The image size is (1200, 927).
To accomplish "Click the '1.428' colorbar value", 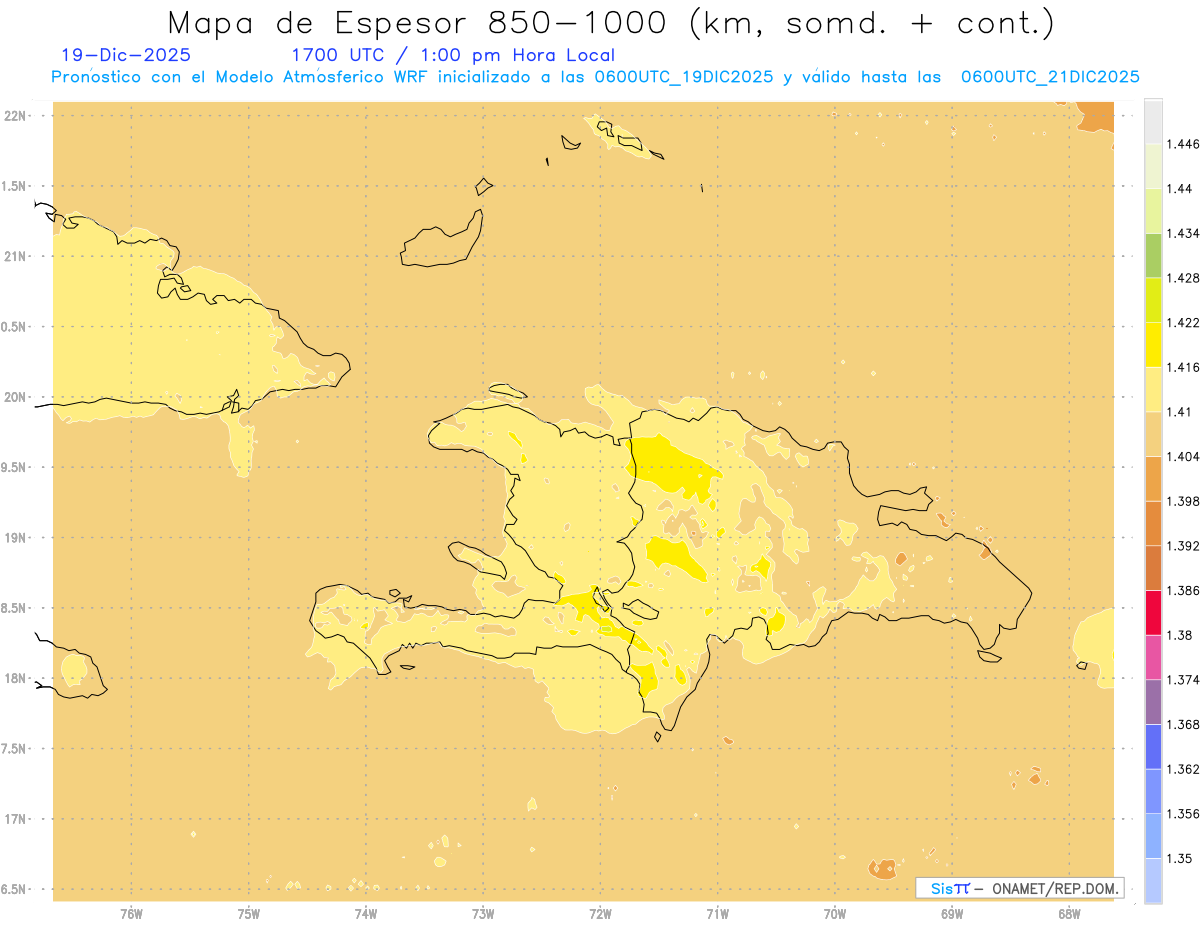I will tap(1183, 278).
